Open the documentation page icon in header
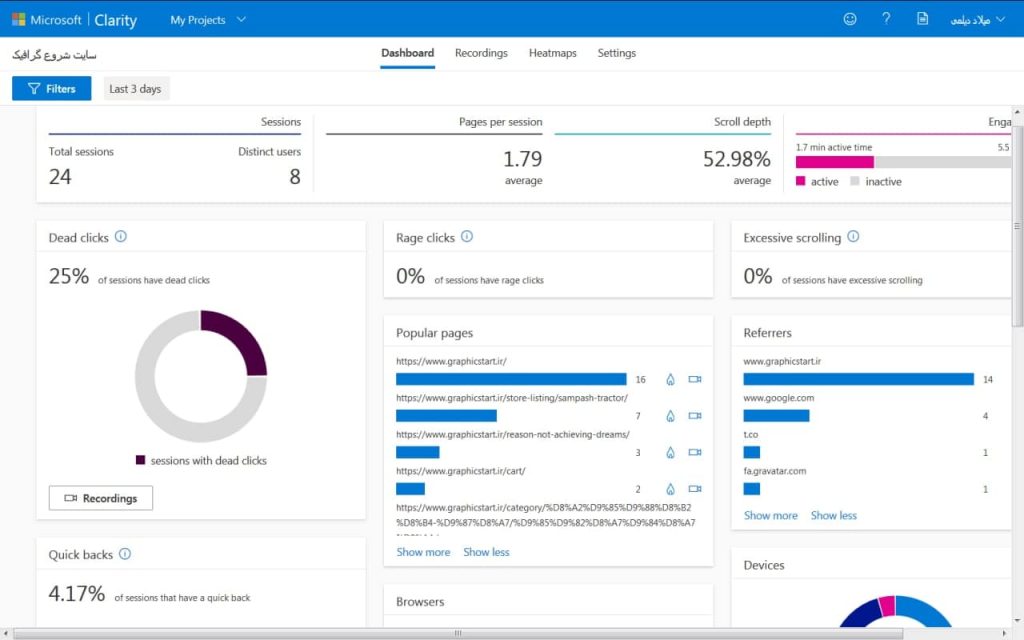 click(x=922, y=19)
